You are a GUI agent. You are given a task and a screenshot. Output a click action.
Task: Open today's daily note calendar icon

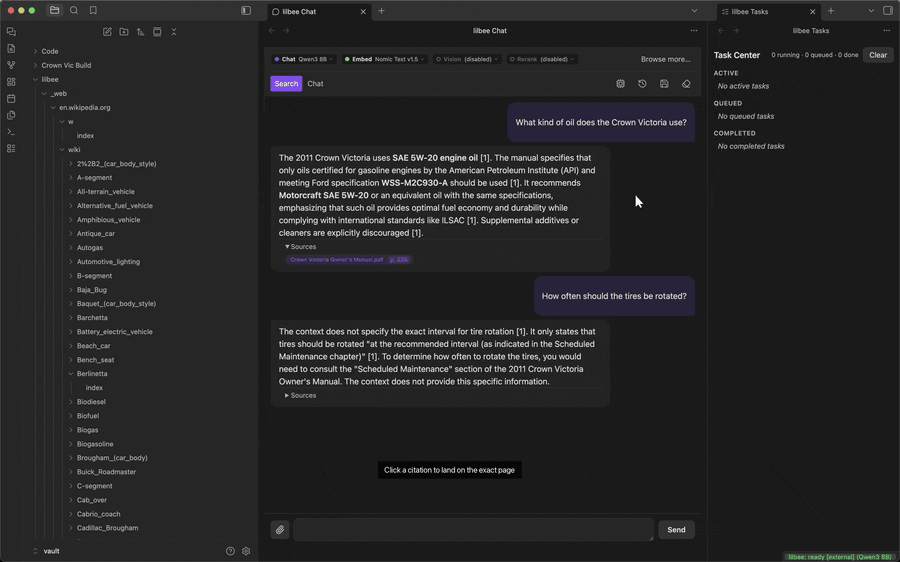tap(11, 98)
